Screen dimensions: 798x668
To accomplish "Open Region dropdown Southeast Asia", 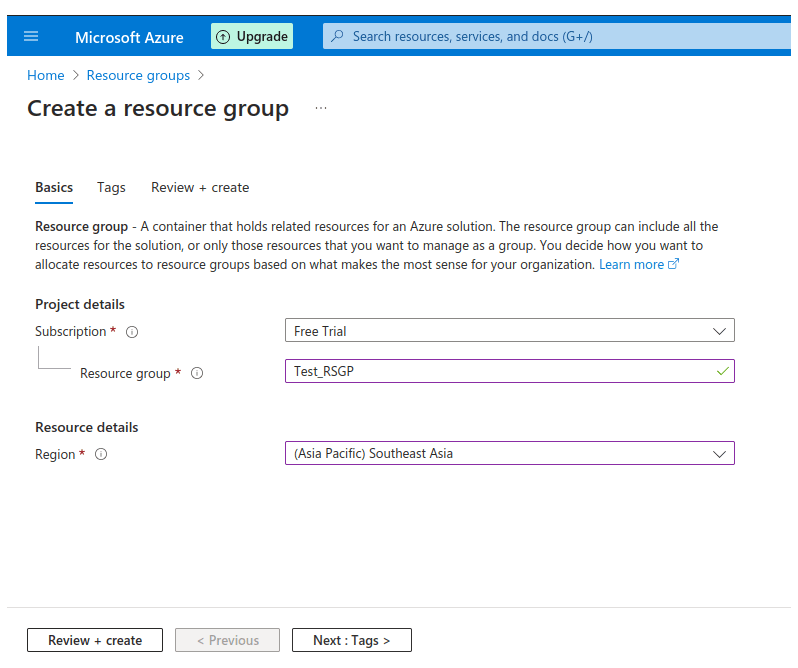I will [509, 453].
